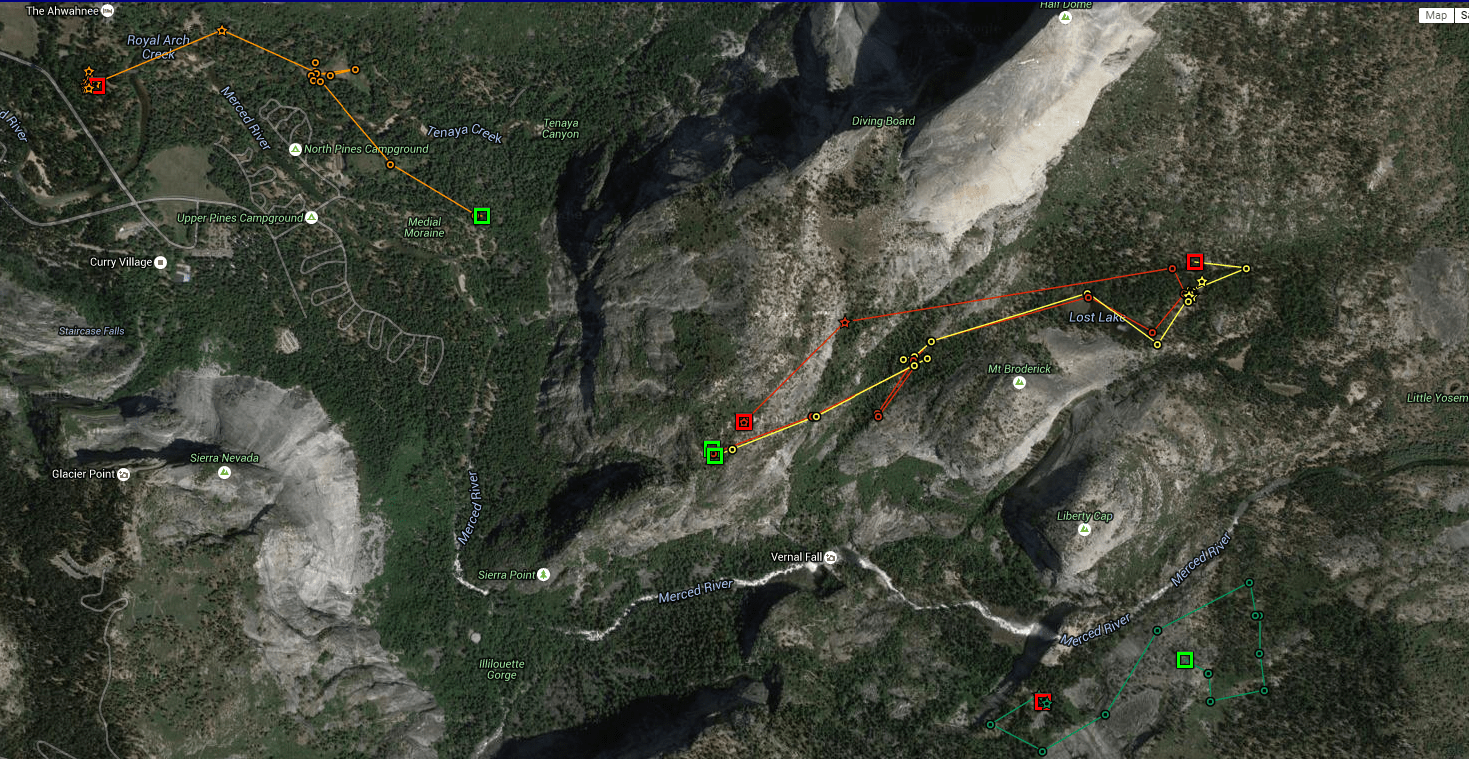1469x759 pixels.
Task: Click the Mt Broderick mountain icon
Action: pos(1019,382)
